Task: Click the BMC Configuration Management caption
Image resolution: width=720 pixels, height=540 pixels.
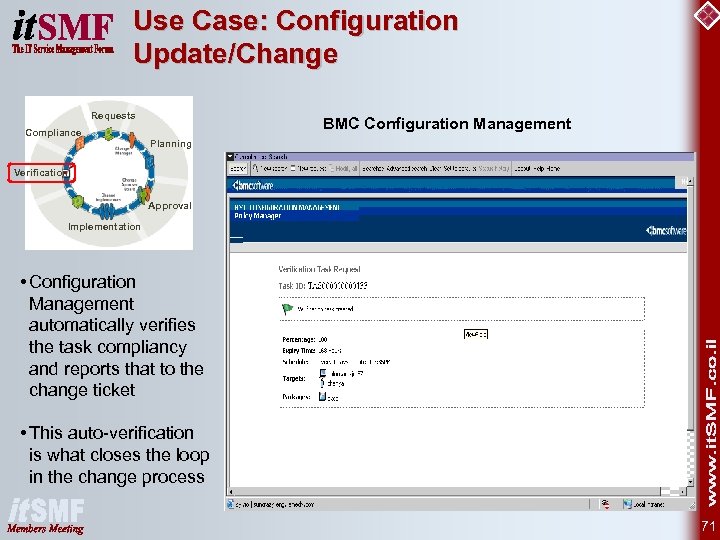Action: tap(447, 124)
